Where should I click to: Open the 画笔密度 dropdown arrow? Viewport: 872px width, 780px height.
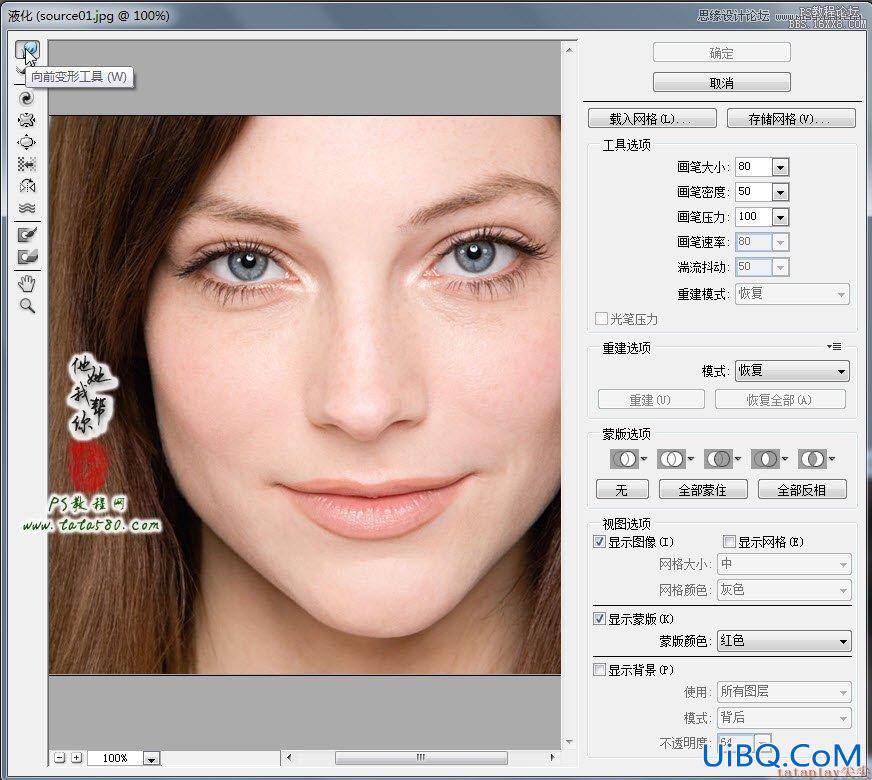click(x=780, y=192)
